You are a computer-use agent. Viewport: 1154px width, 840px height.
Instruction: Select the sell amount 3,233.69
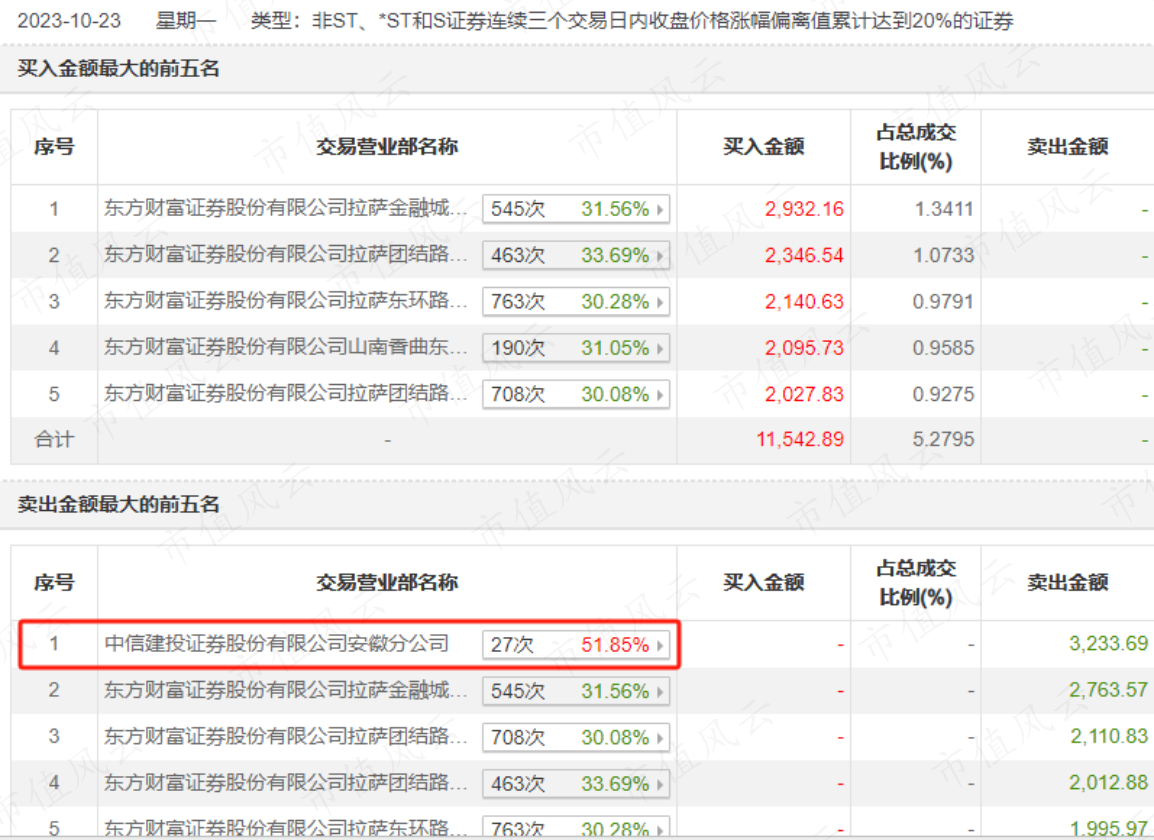(1108, 643)
